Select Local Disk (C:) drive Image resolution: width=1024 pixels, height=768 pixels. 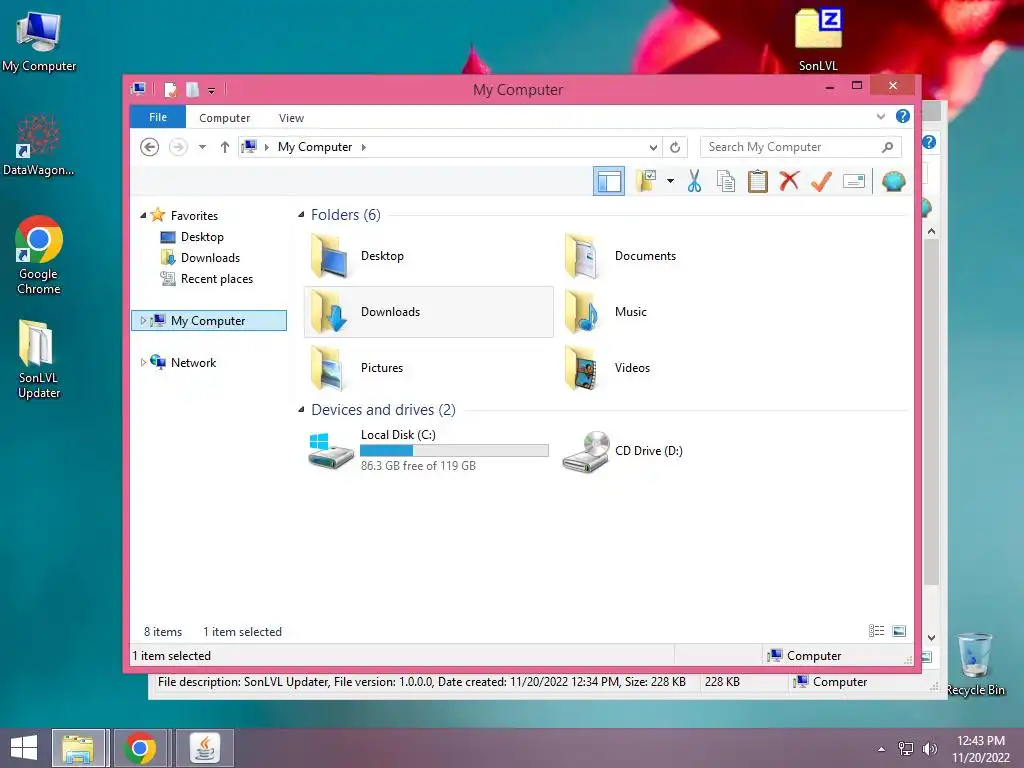[x=428, y=450]
